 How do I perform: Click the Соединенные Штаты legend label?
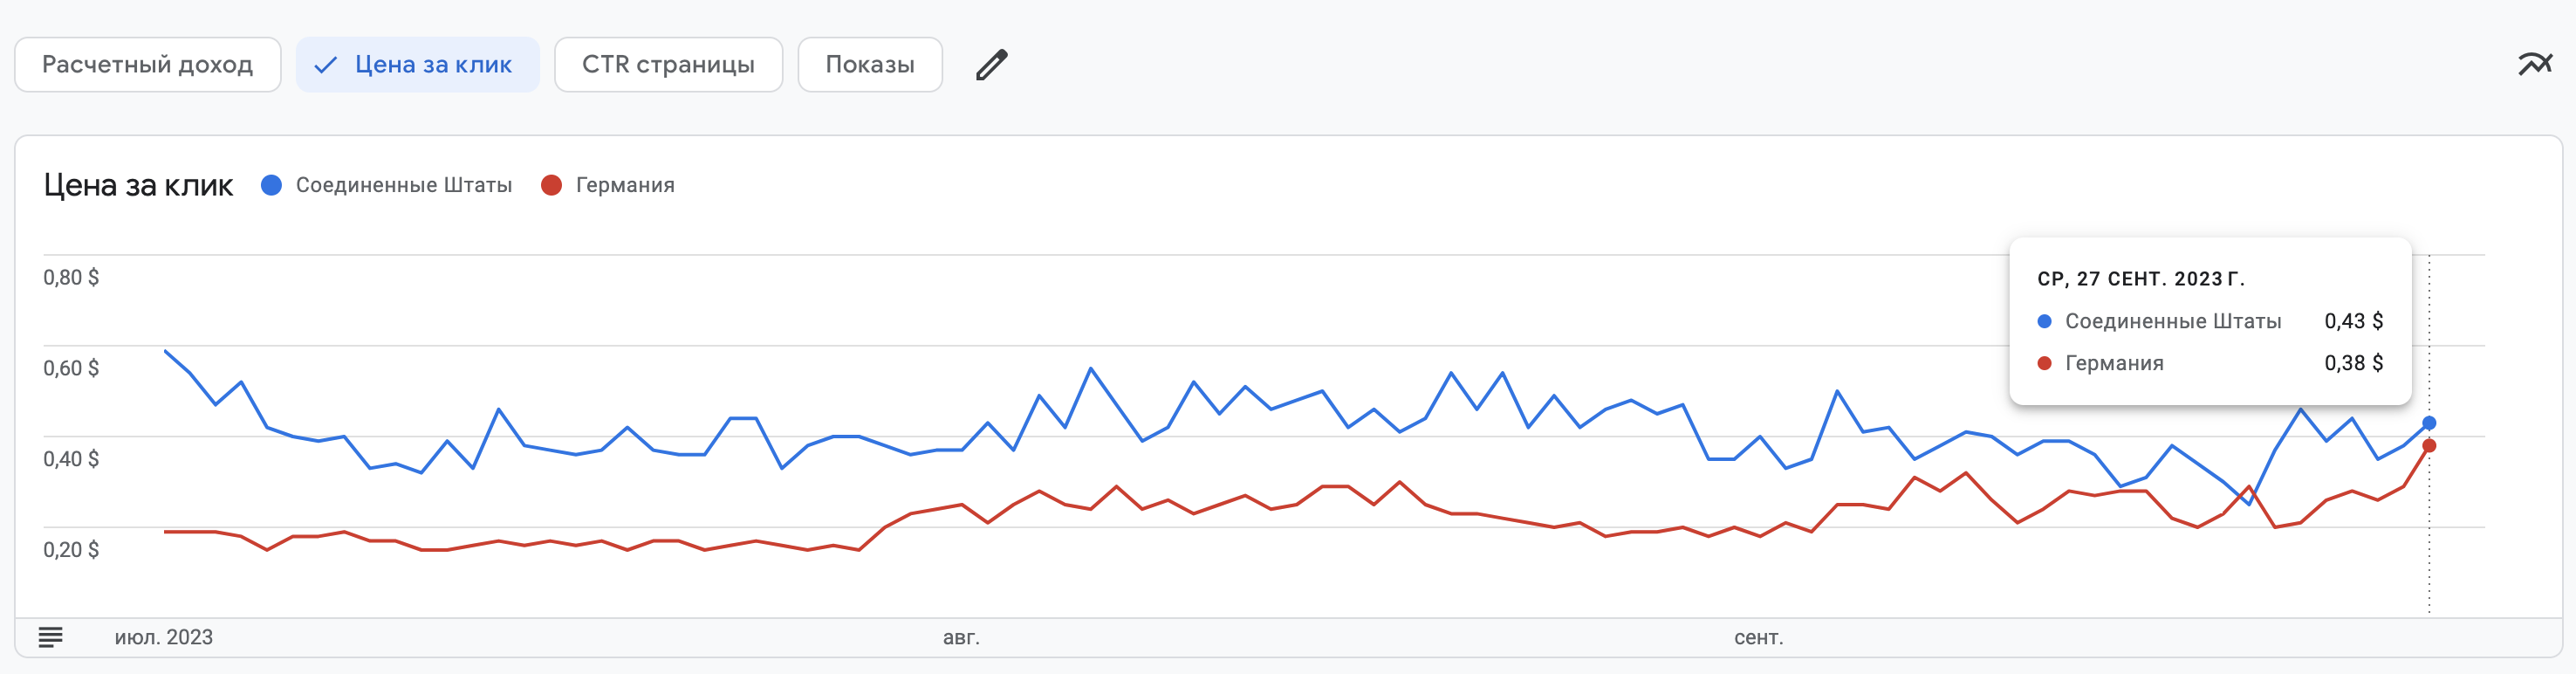pyautogui.click(x=404, y=185)
